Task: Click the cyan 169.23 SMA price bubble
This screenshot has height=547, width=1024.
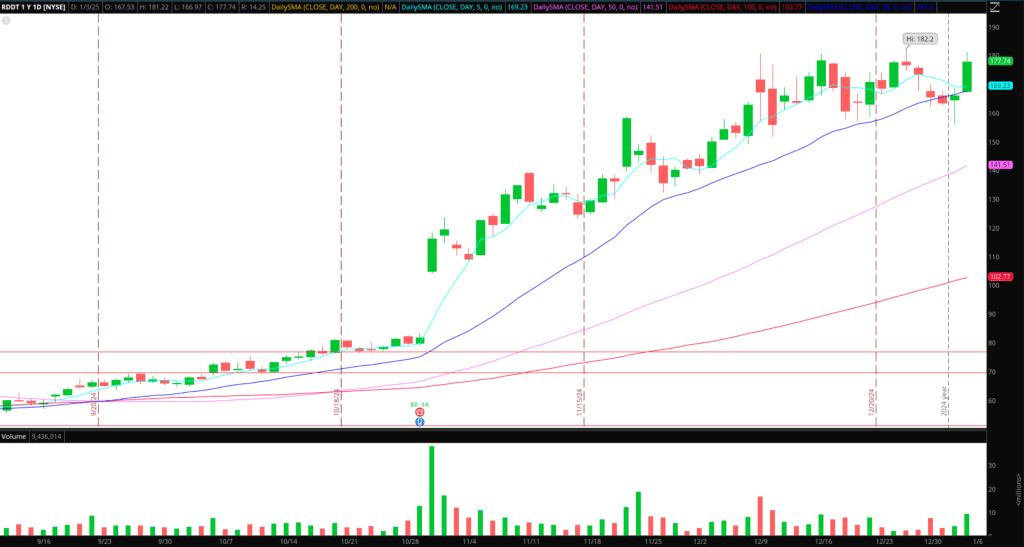Action: point(1000,86)
